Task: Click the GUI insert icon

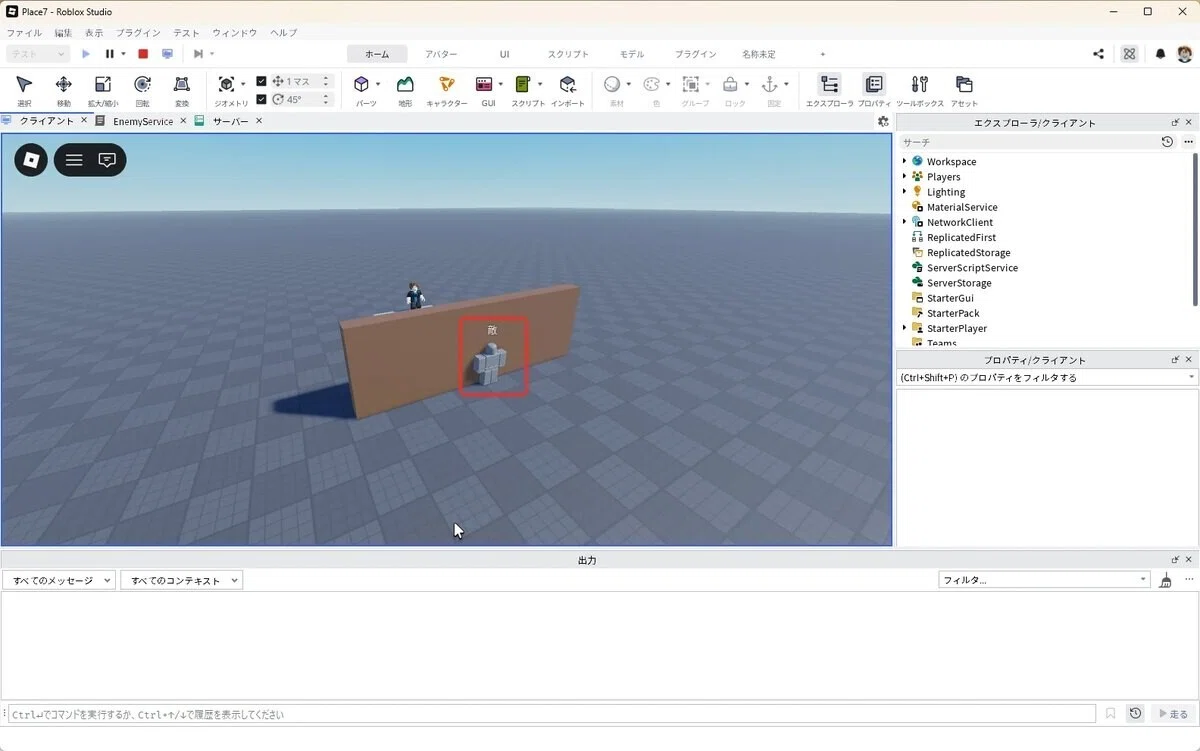Action: [x=484, y=85]
